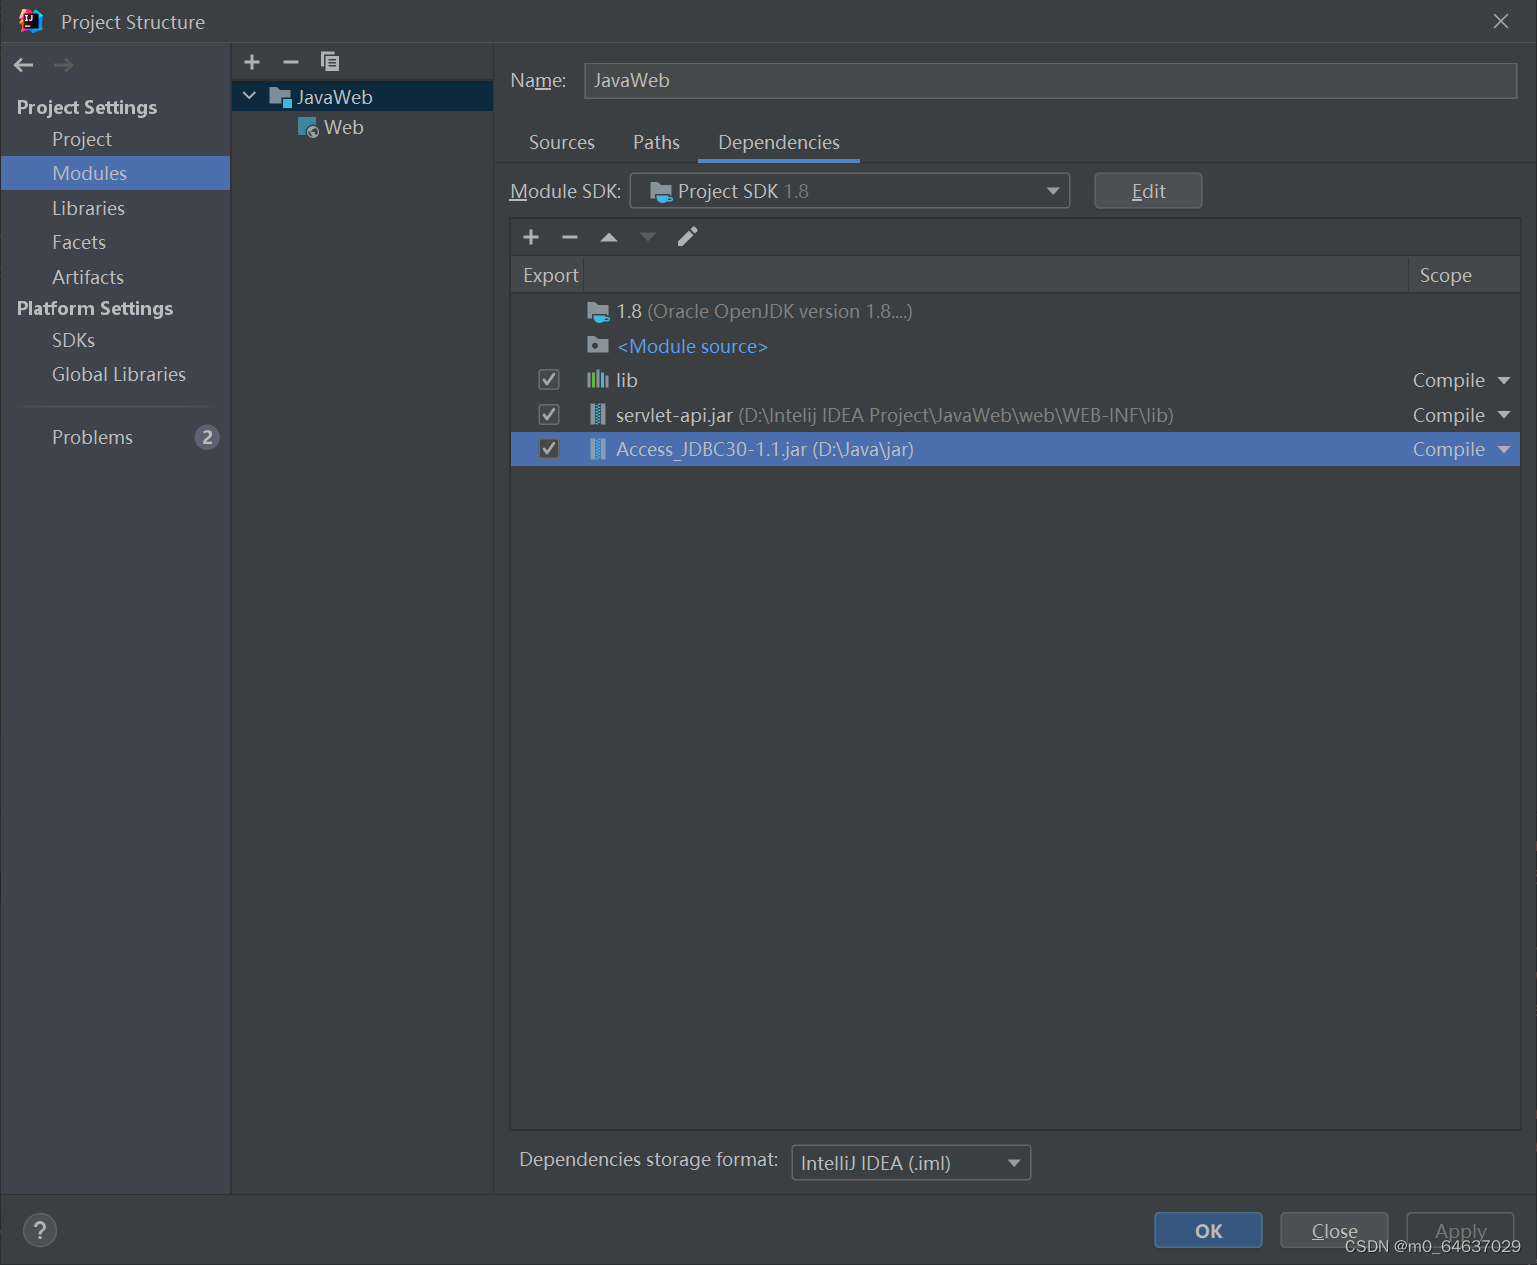Click the Apply button
The height and width of the screenshot is (1265, 1537).
click(1460, 1230)
